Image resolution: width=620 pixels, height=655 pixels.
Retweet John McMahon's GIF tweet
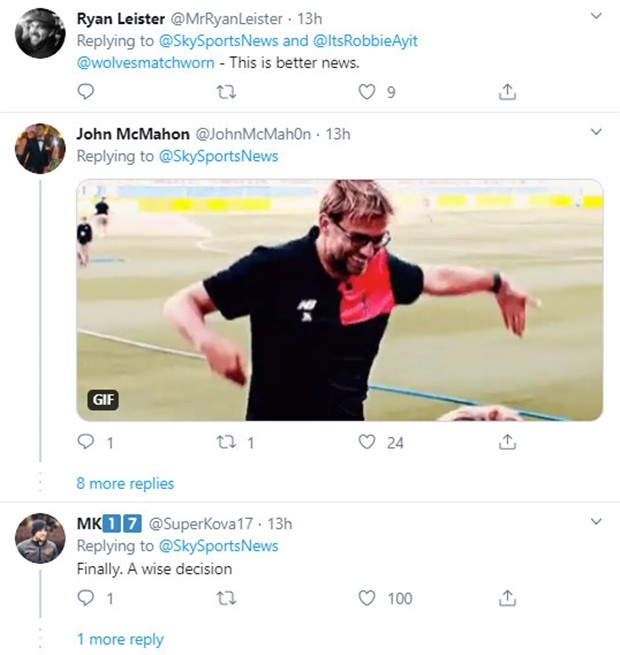pyautogui.click(x=227, y=442)
